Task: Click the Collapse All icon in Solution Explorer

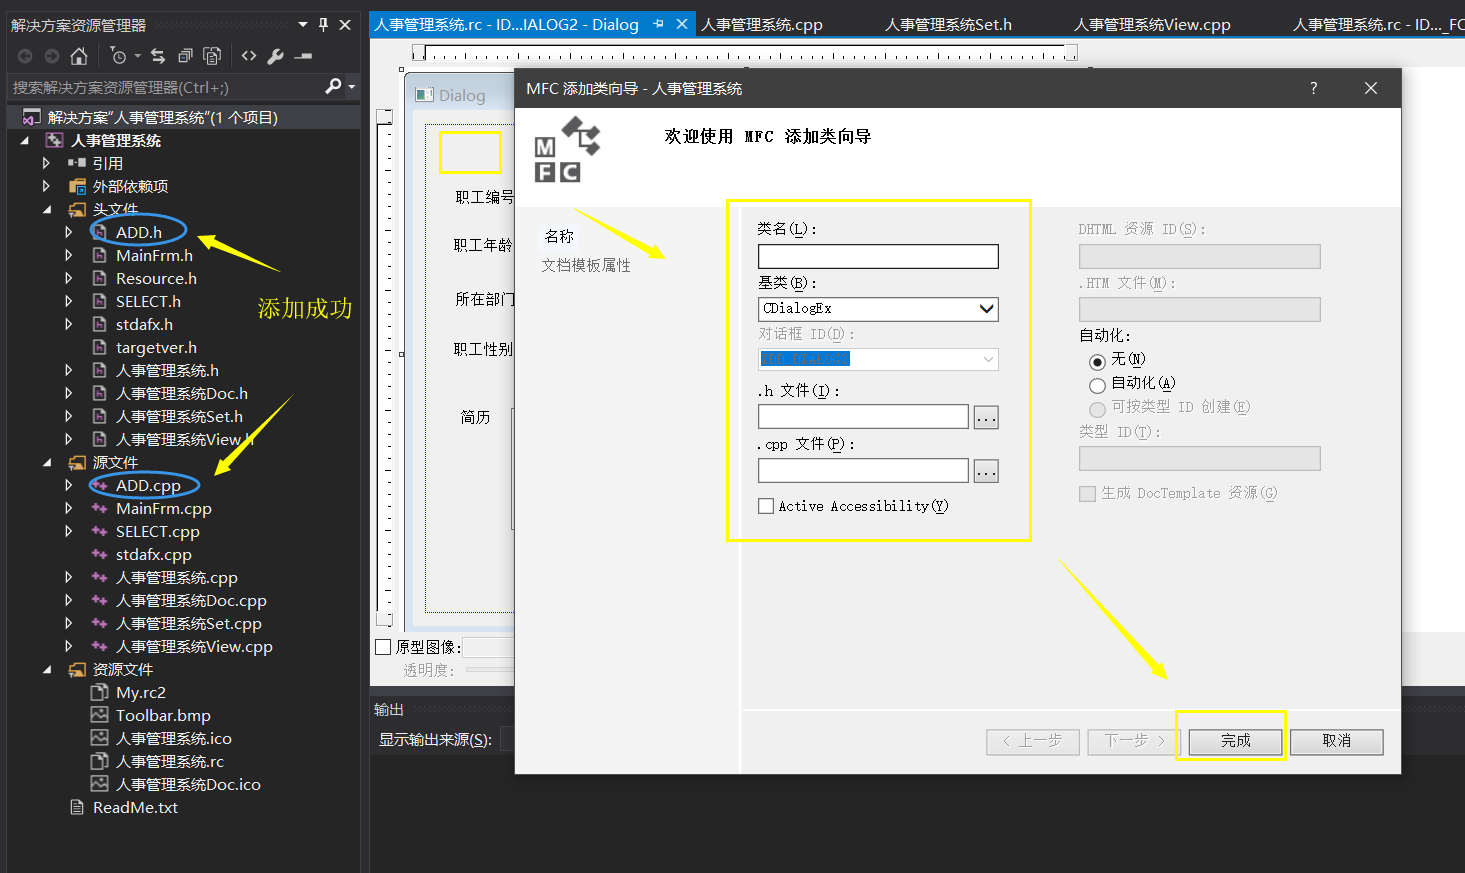Action: 185,56
